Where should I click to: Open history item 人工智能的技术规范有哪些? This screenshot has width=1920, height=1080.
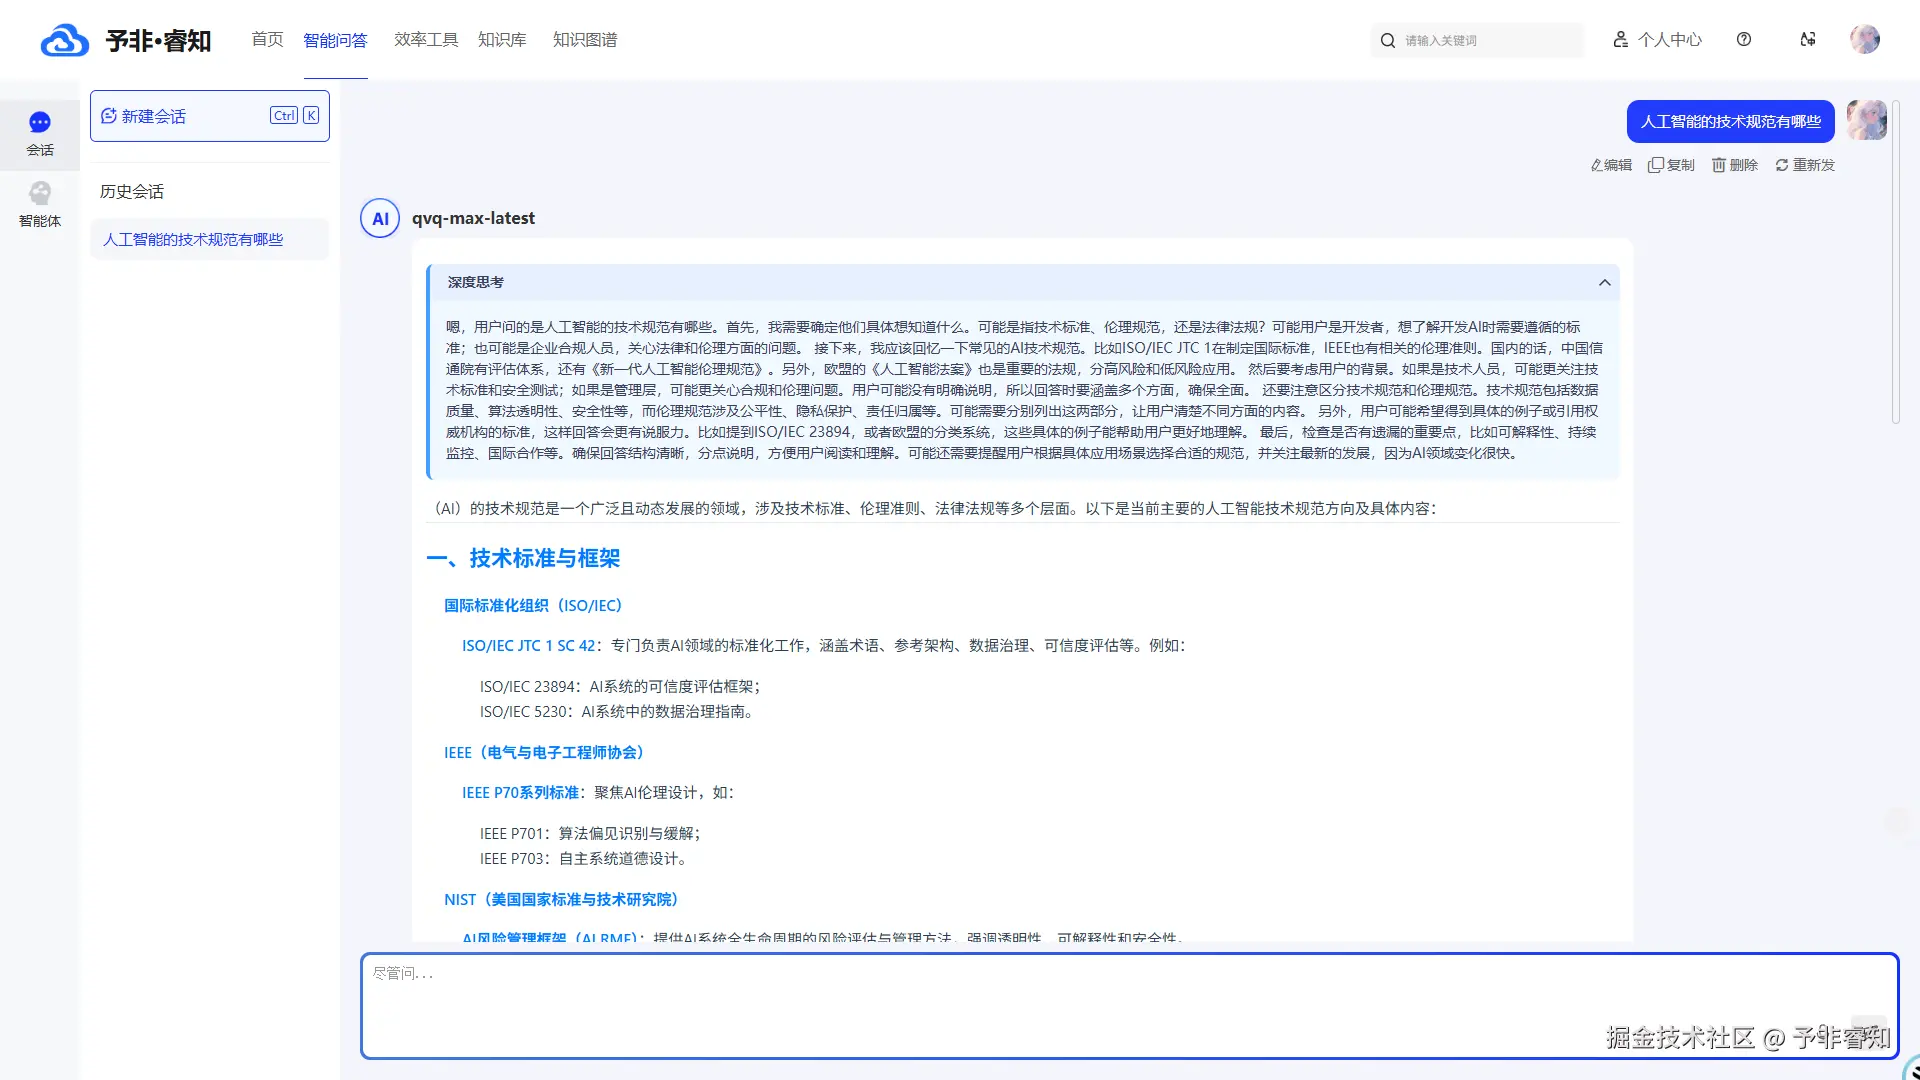[193, 240]
